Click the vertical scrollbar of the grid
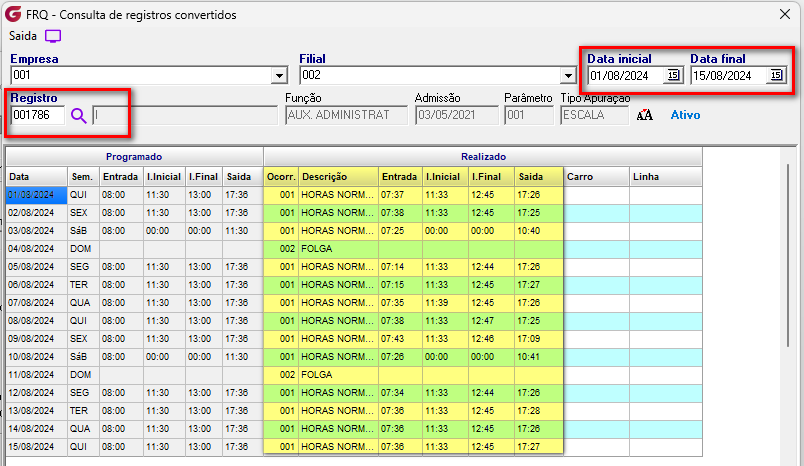804x466 pixels. [x=789, y=256]
